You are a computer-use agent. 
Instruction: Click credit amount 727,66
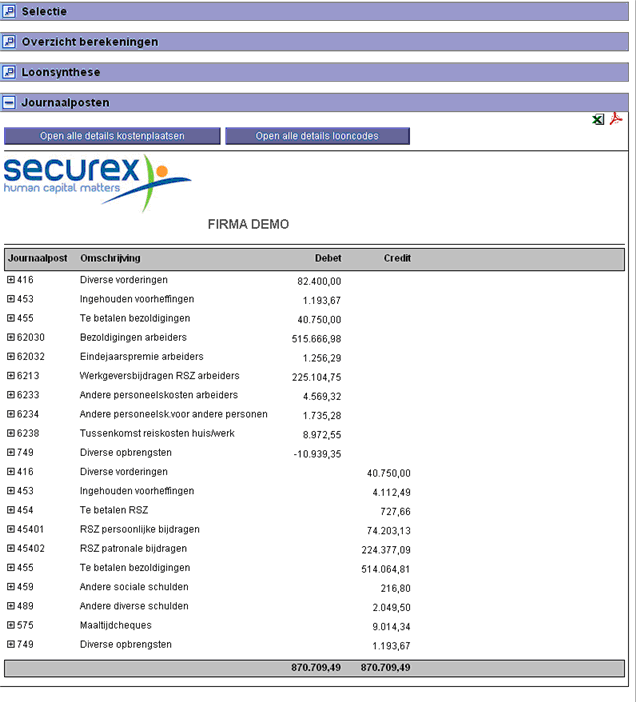395,512
